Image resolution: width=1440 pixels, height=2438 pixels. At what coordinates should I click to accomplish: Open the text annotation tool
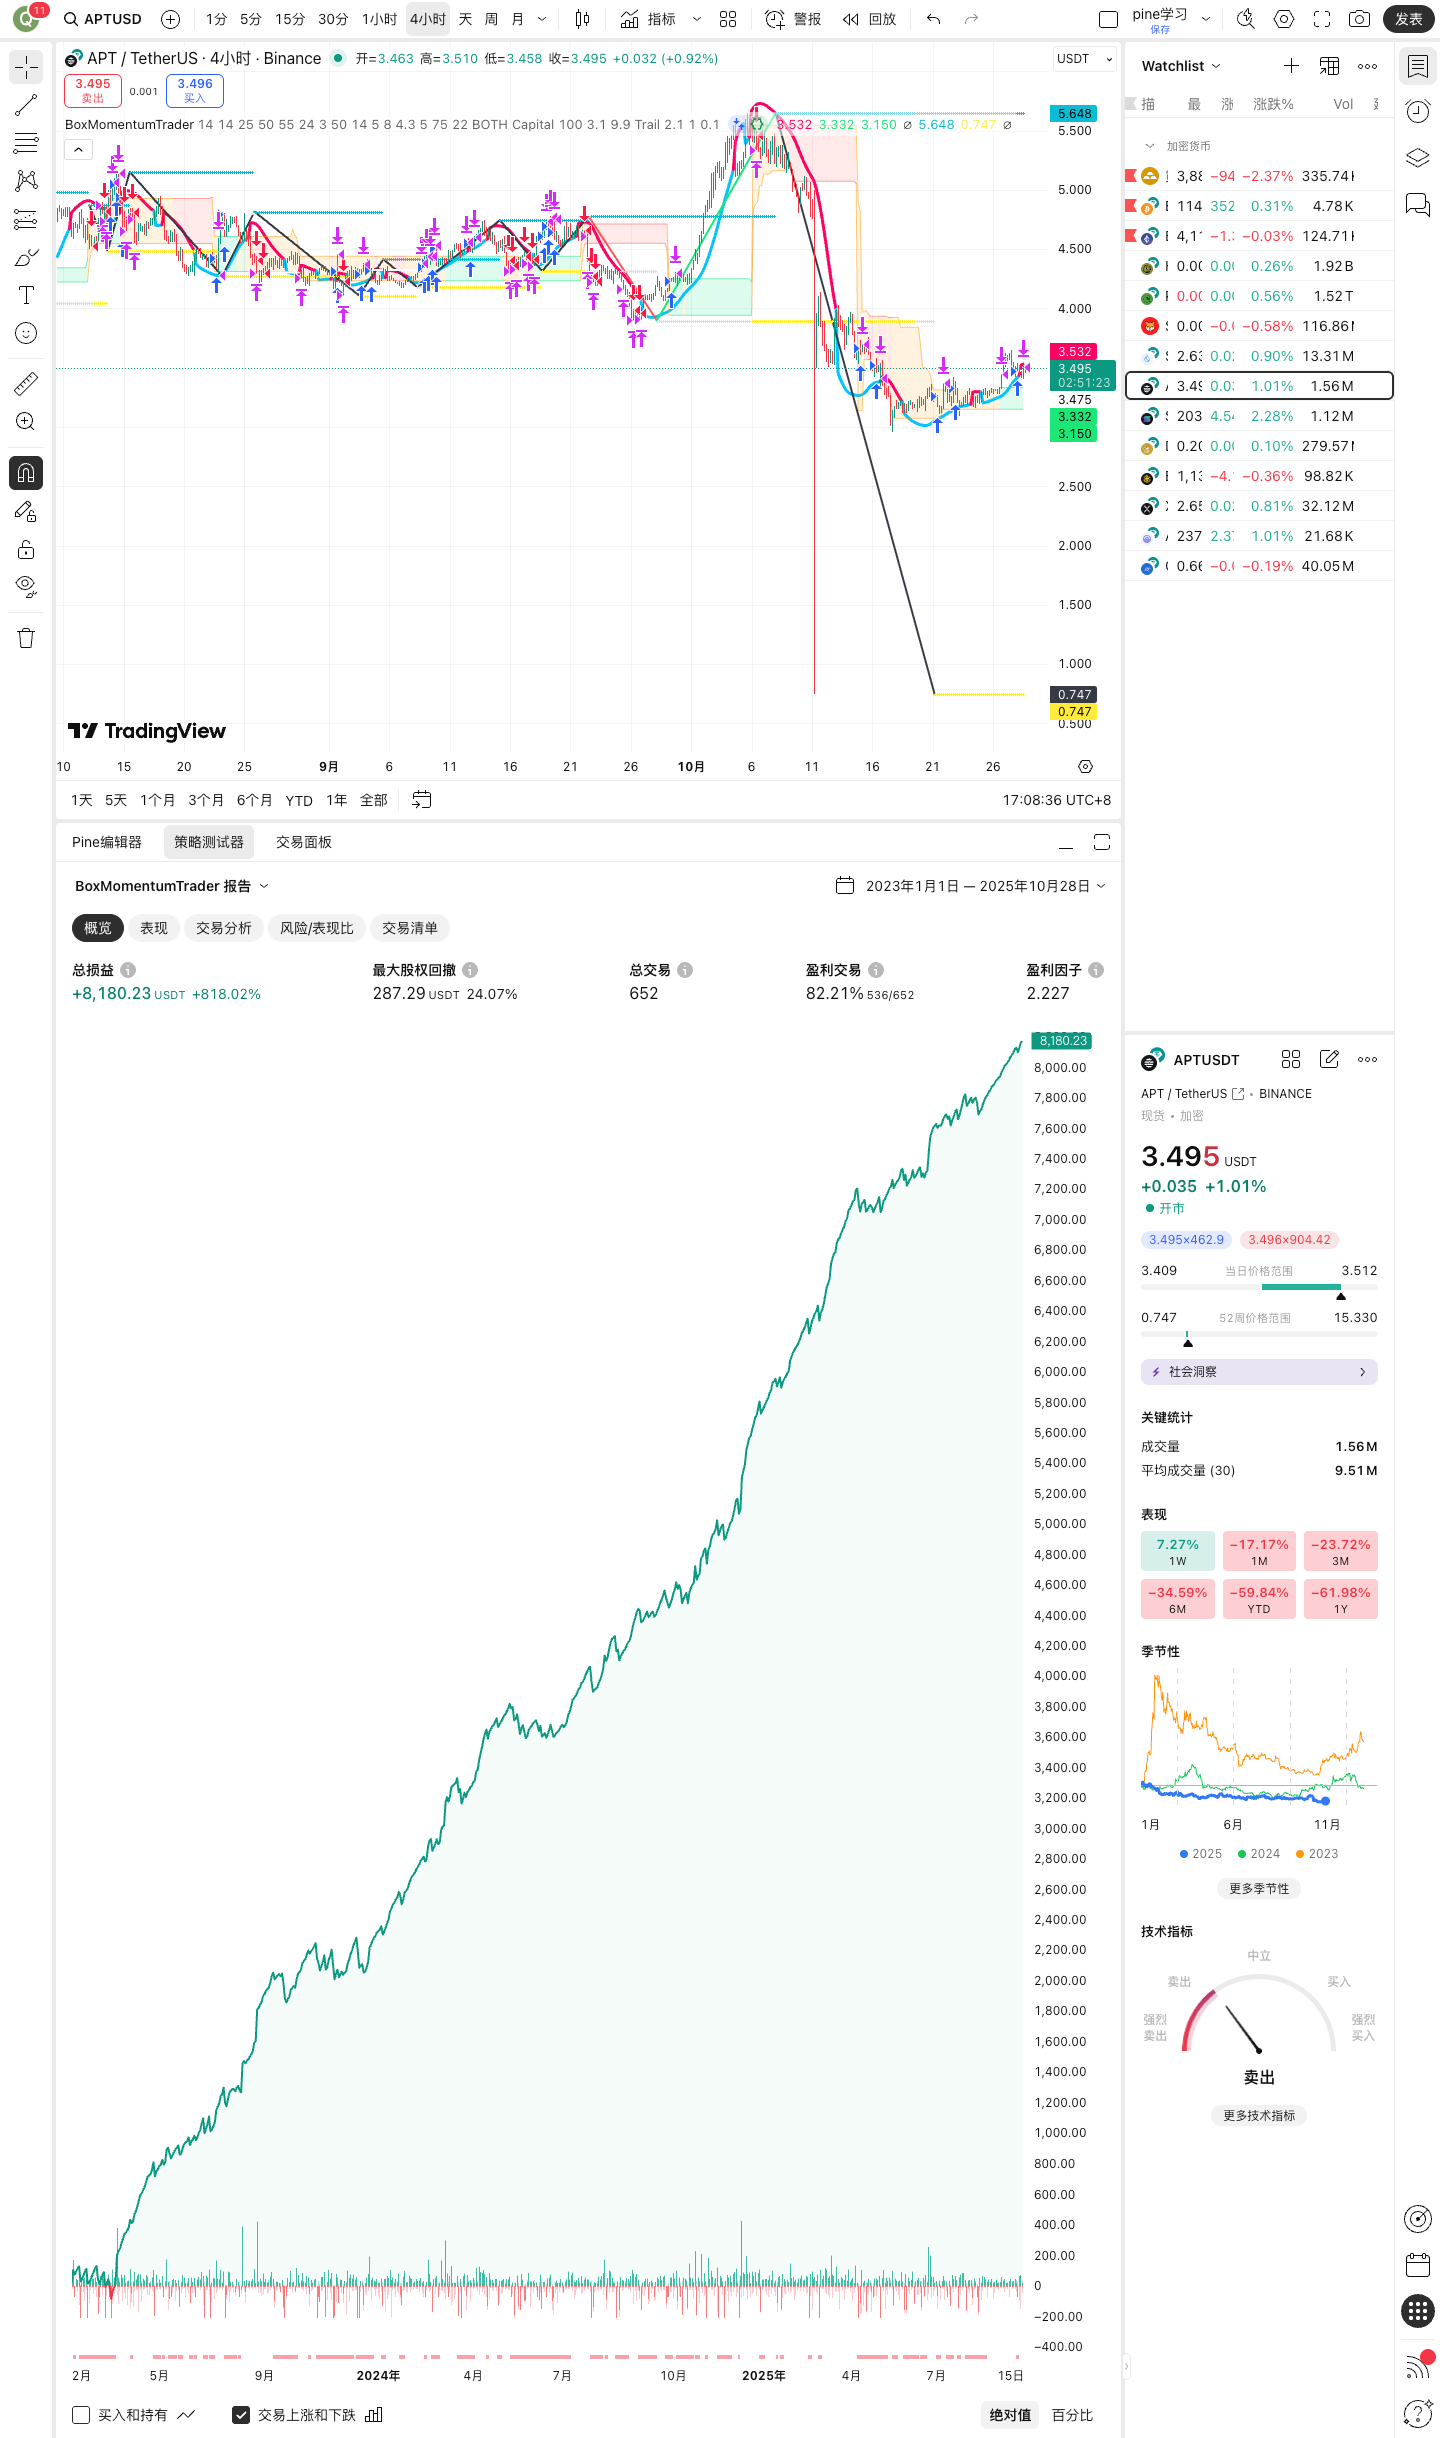[26, 295]
